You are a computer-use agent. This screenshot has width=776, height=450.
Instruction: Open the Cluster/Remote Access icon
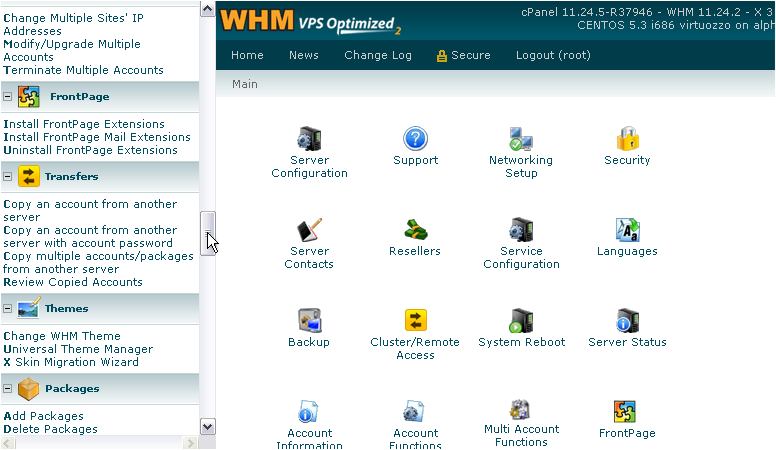(x=415, y=320)
